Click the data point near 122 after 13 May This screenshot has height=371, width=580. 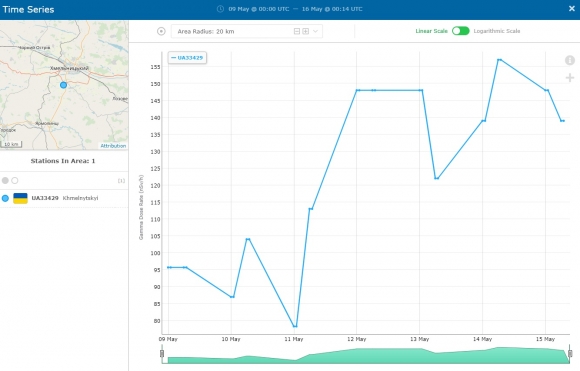pos(436,178)
